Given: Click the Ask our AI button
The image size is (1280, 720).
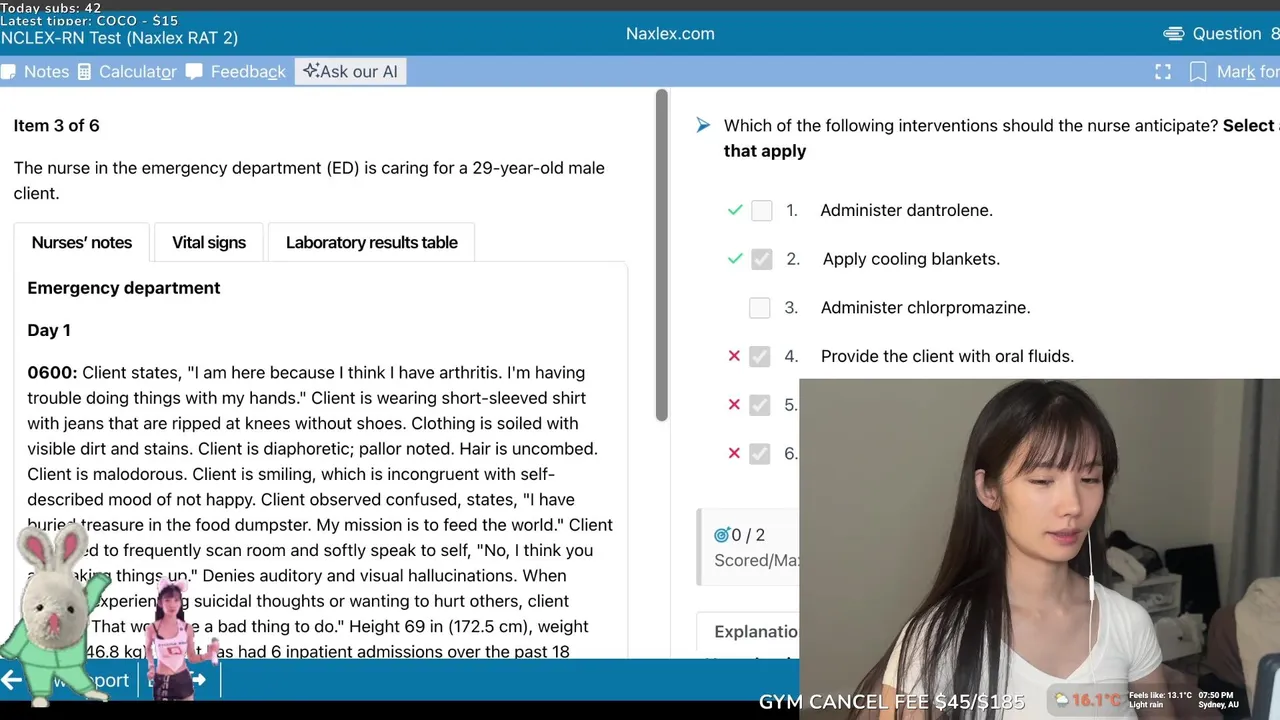Looking at the screenshot, I should (x=351, y=72).
